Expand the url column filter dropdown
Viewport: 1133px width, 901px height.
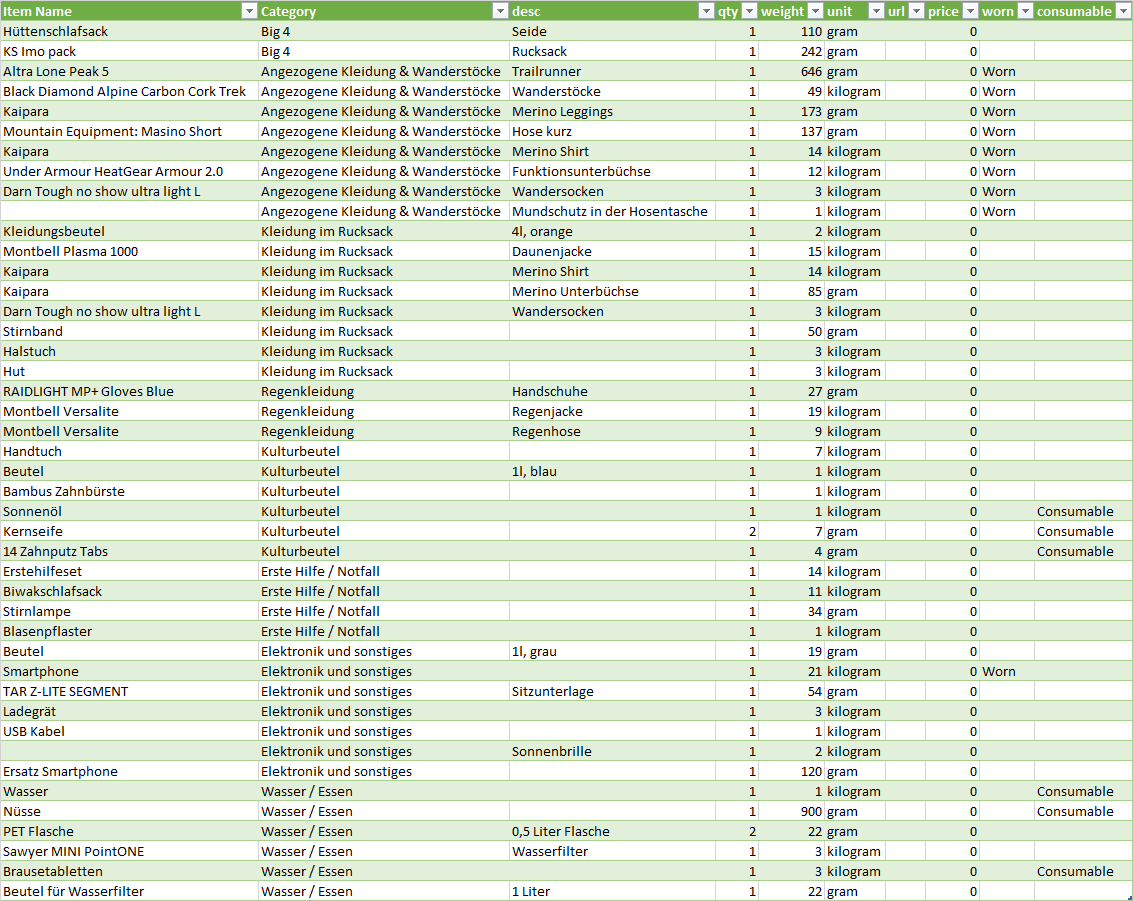tap(916, 11)
